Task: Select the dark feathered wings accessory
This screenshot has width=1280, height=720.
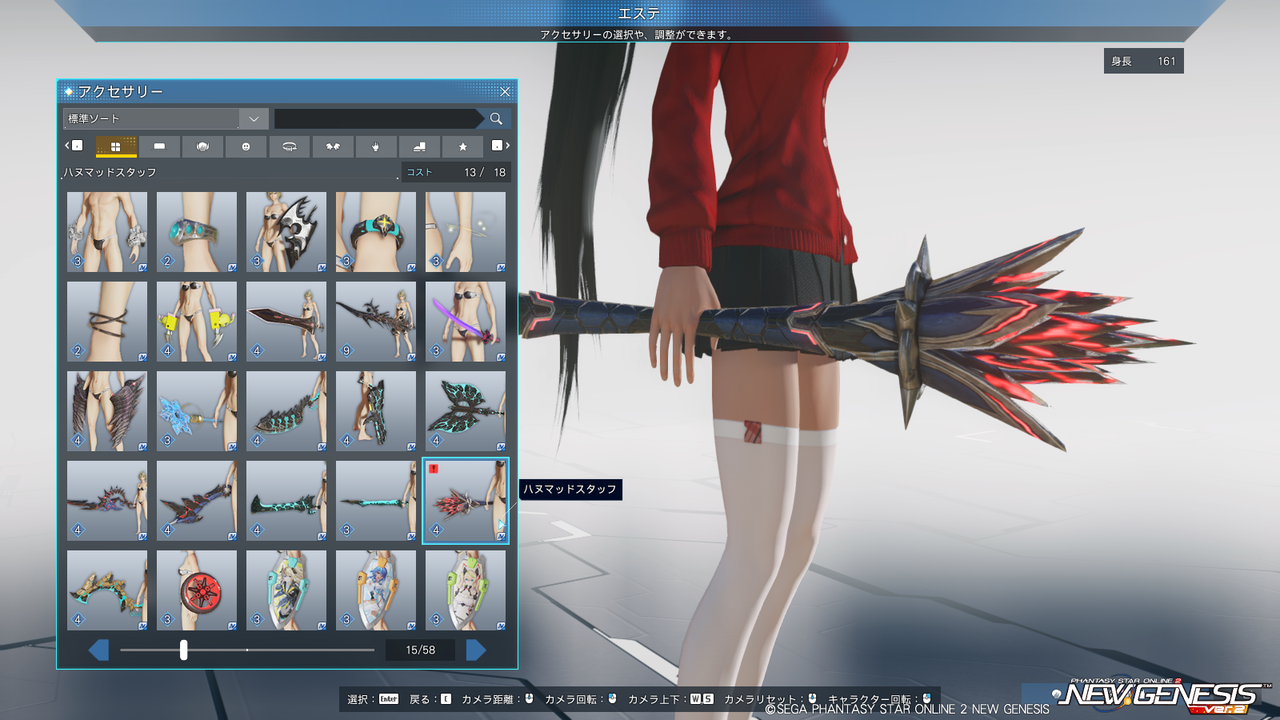Action: 107,411
